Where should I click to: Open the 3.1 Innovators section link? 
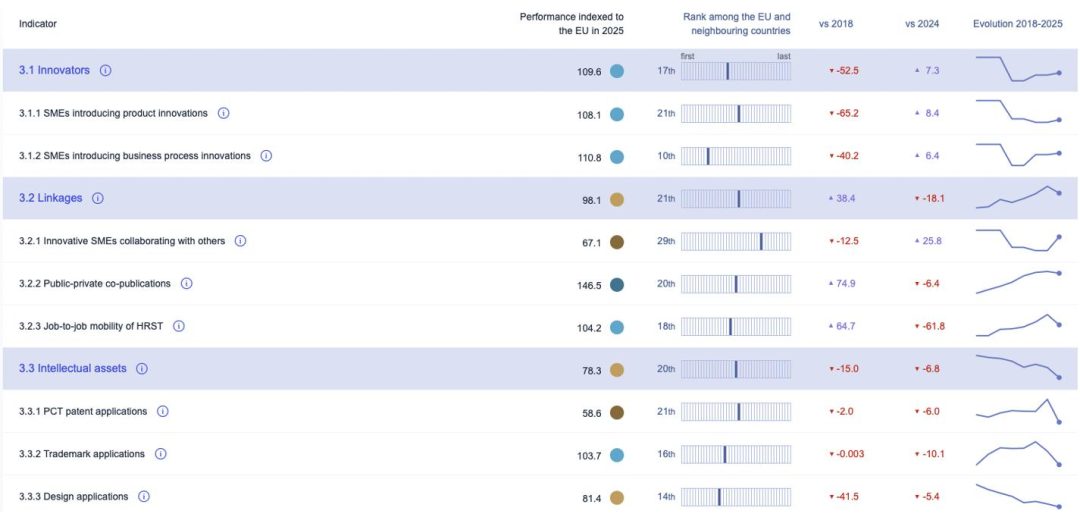click(54, 71)
